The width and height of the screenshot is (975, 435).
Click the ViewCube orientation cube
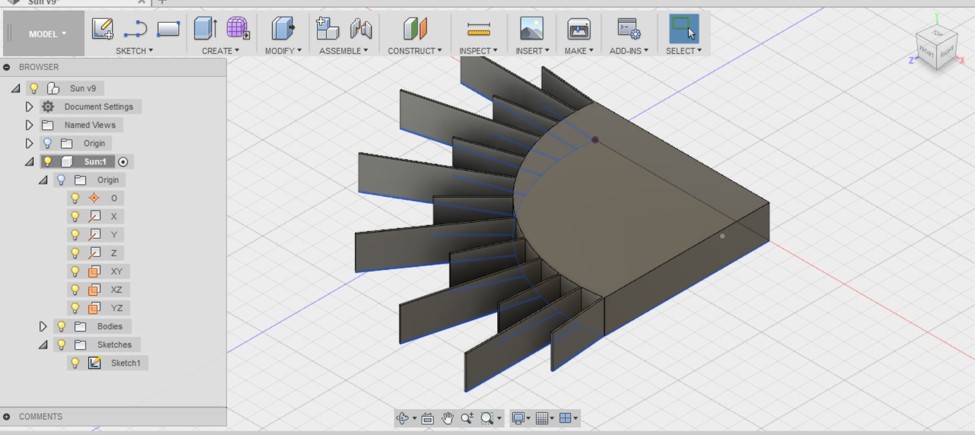pos(936,48)
